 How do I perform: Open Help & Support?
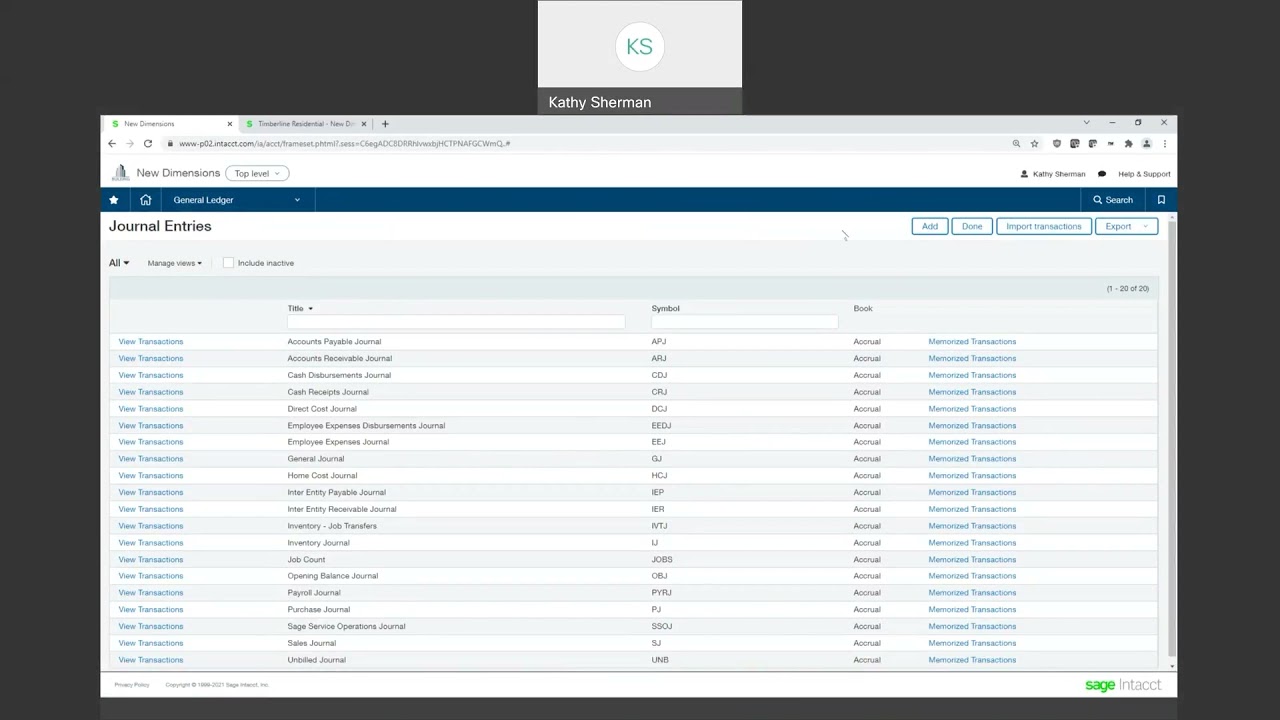click(x=1144, y=174)
